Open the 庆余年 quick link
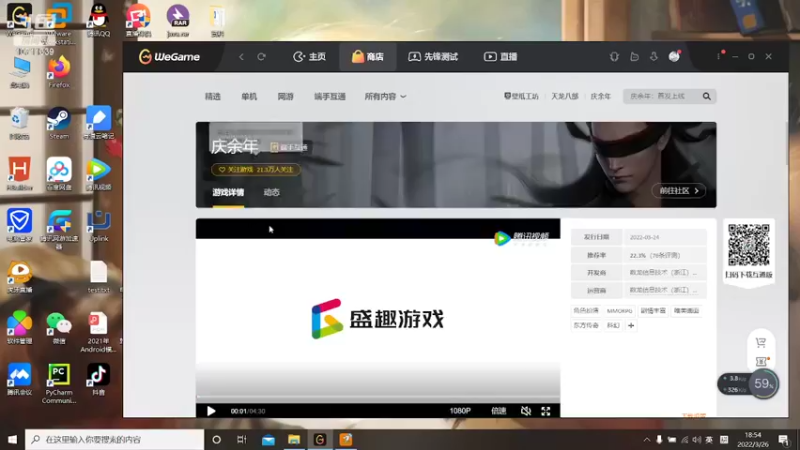The image size is (800, 450). click(x=601, y=96)
